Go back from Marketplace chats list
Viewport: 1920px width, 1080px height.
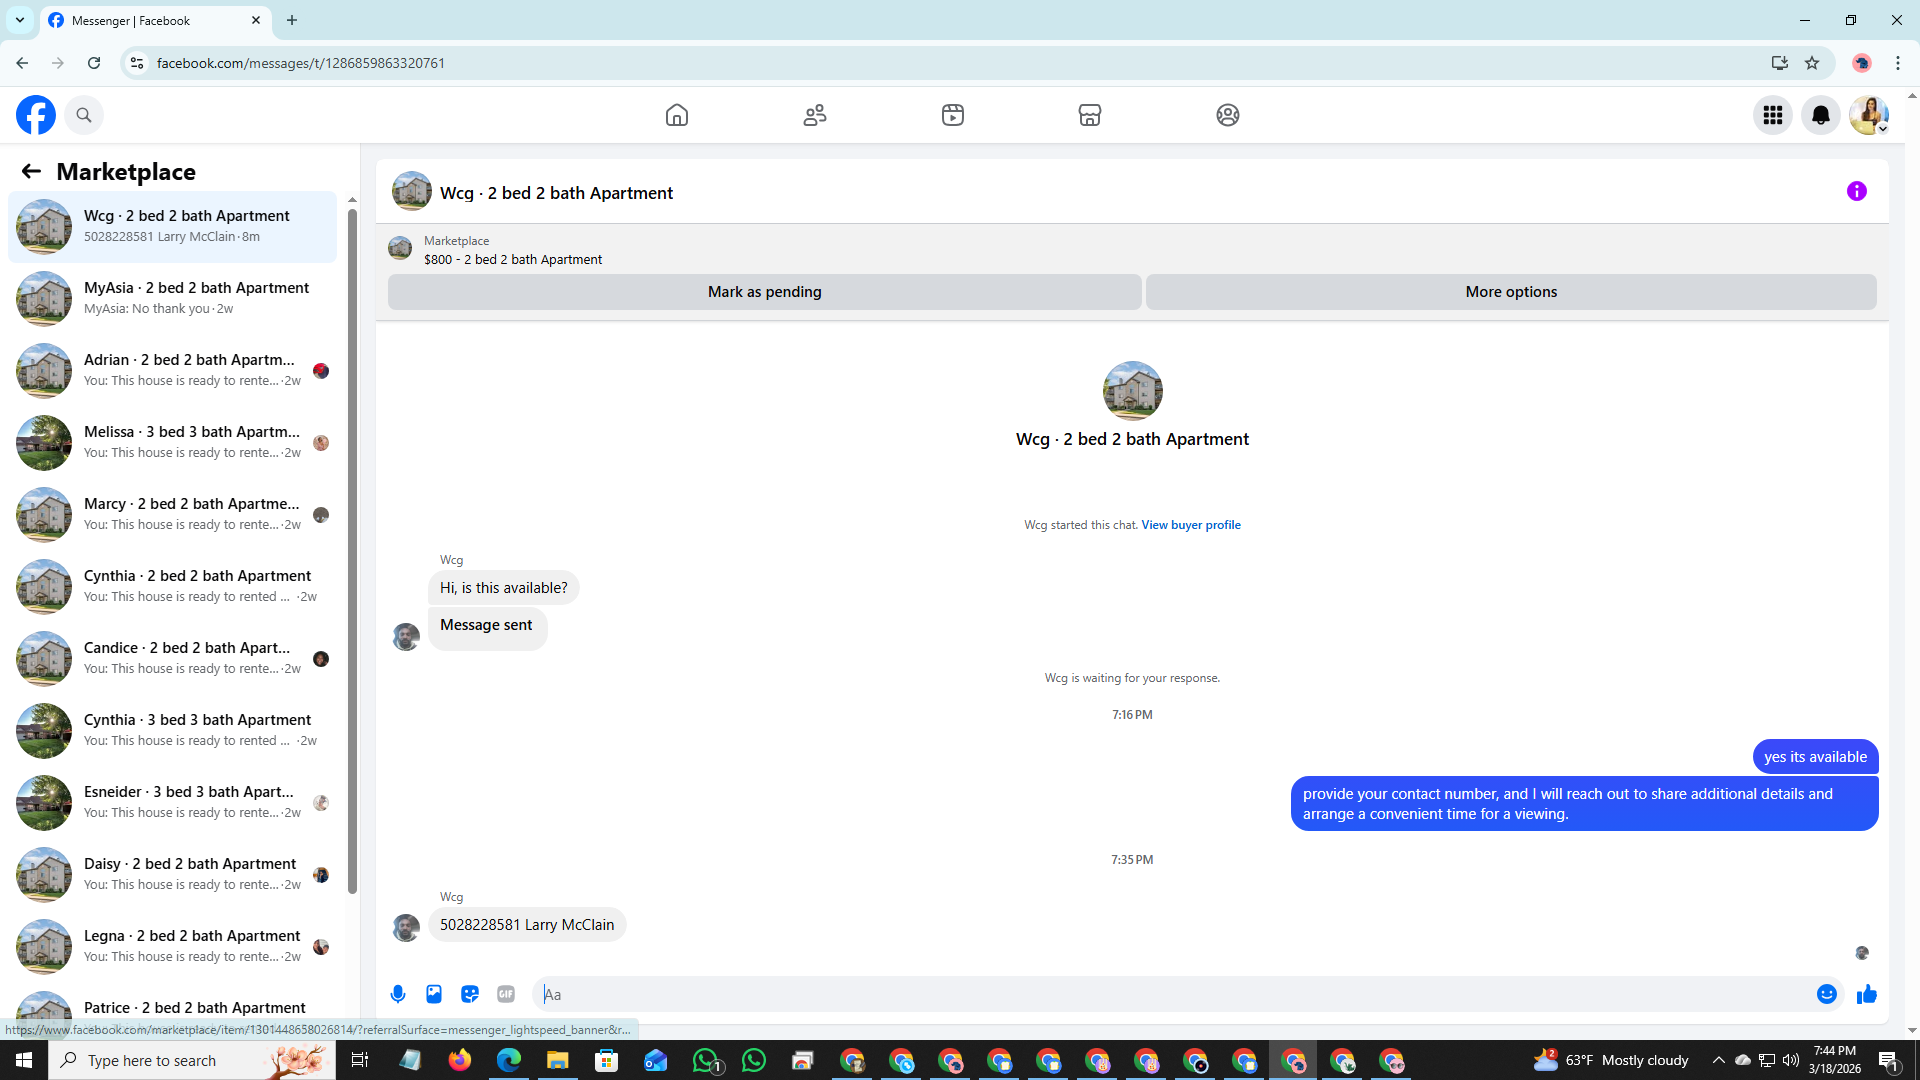[x=31, y=171]
